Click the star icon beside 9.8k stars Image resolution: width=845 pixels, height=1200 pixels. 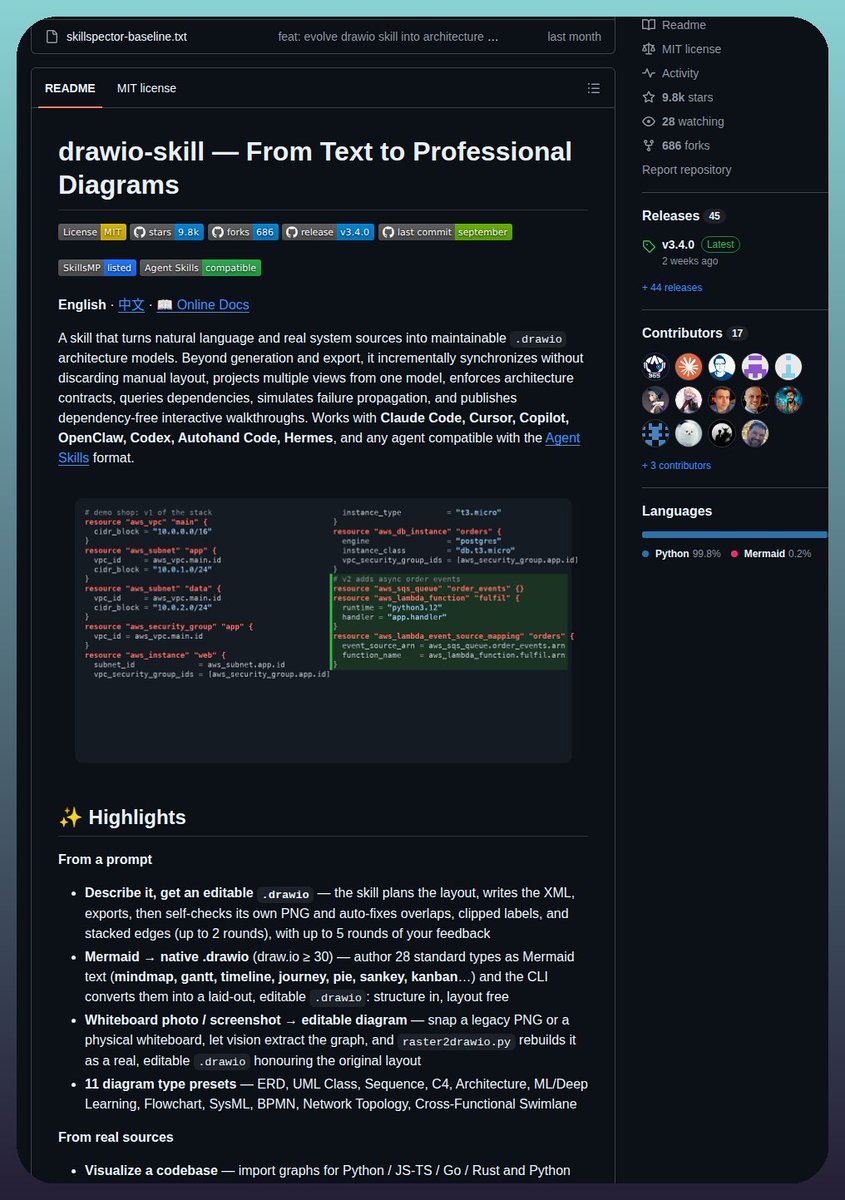click(649, 97)
